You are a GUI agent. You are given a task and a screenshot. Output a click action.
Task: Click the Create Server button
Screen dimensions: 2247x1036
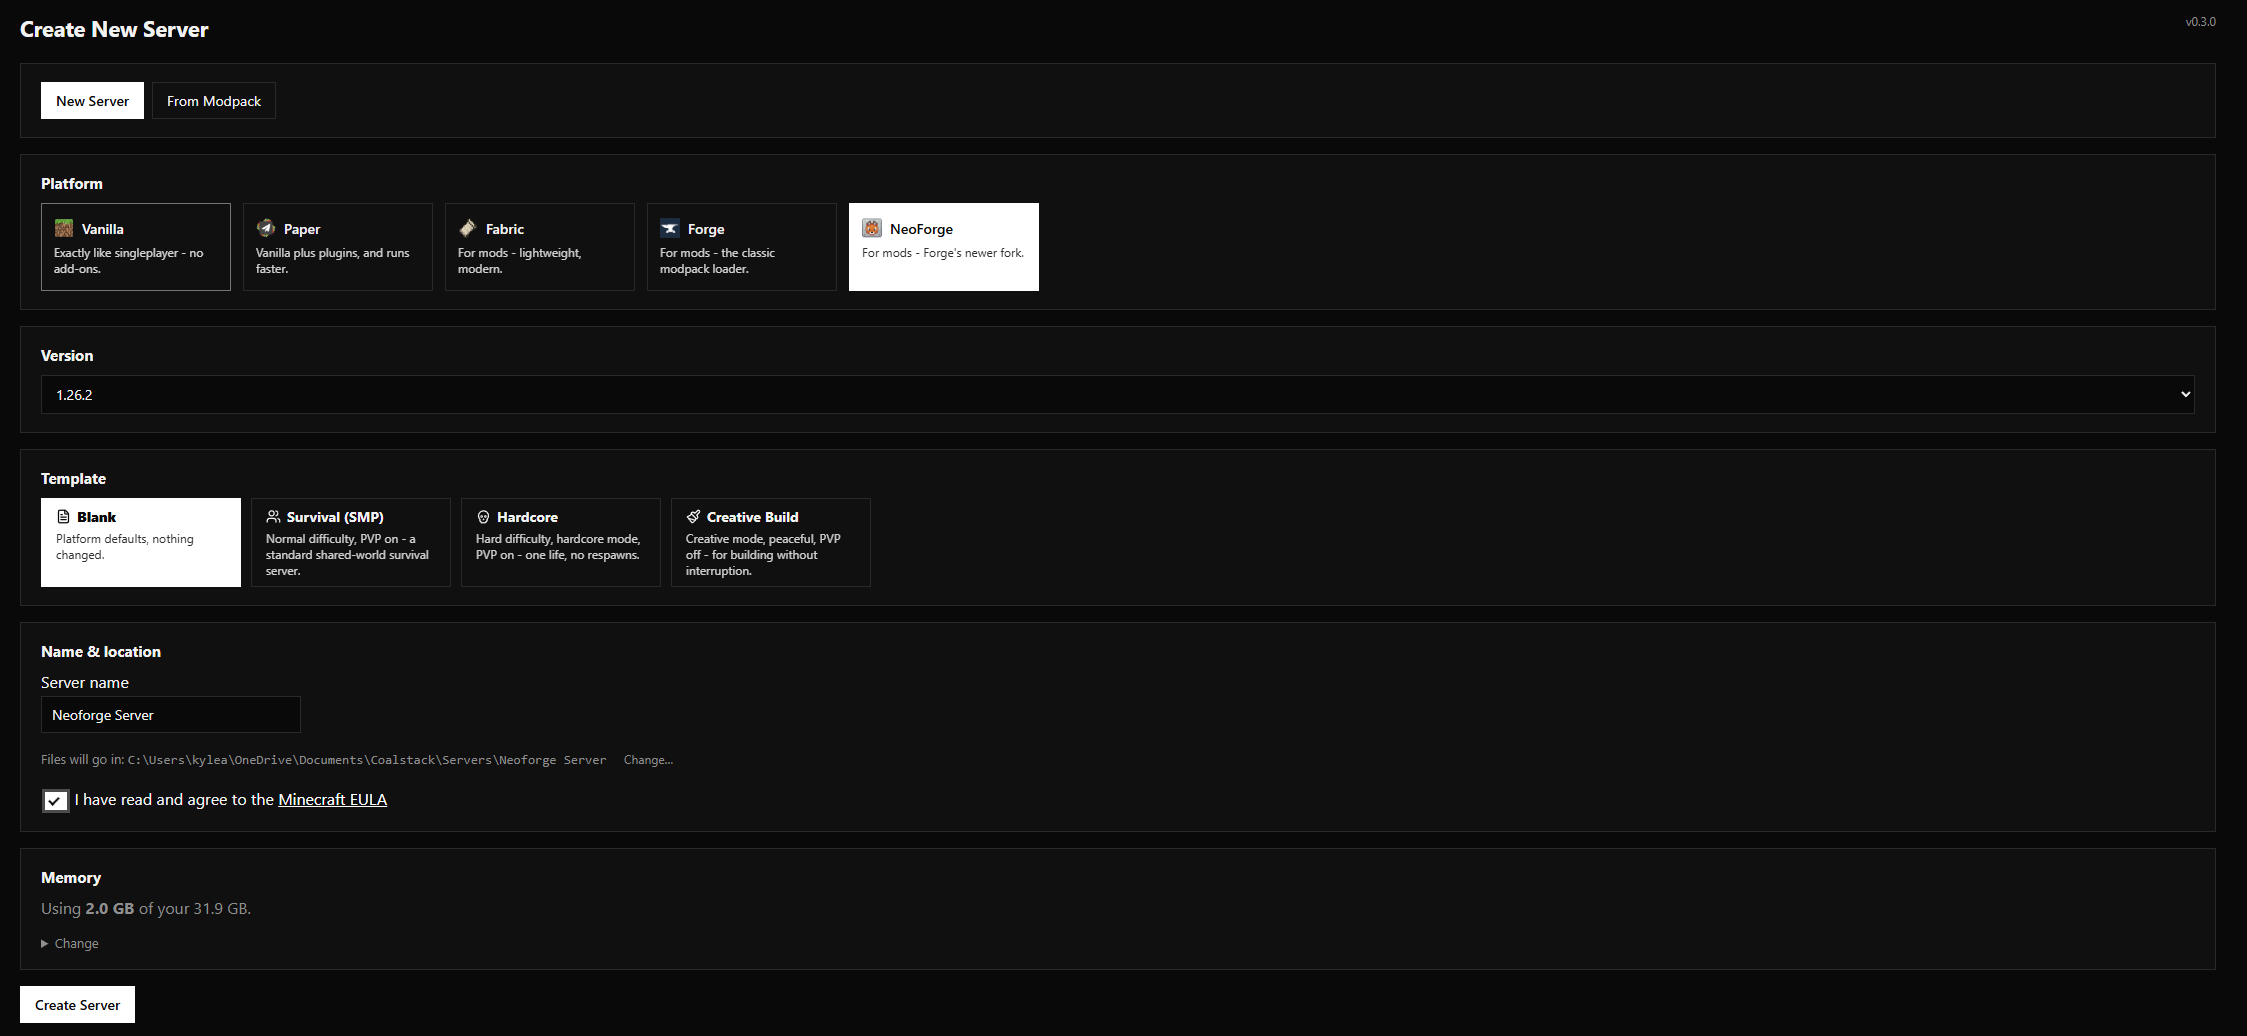(x=77, y=1005)
